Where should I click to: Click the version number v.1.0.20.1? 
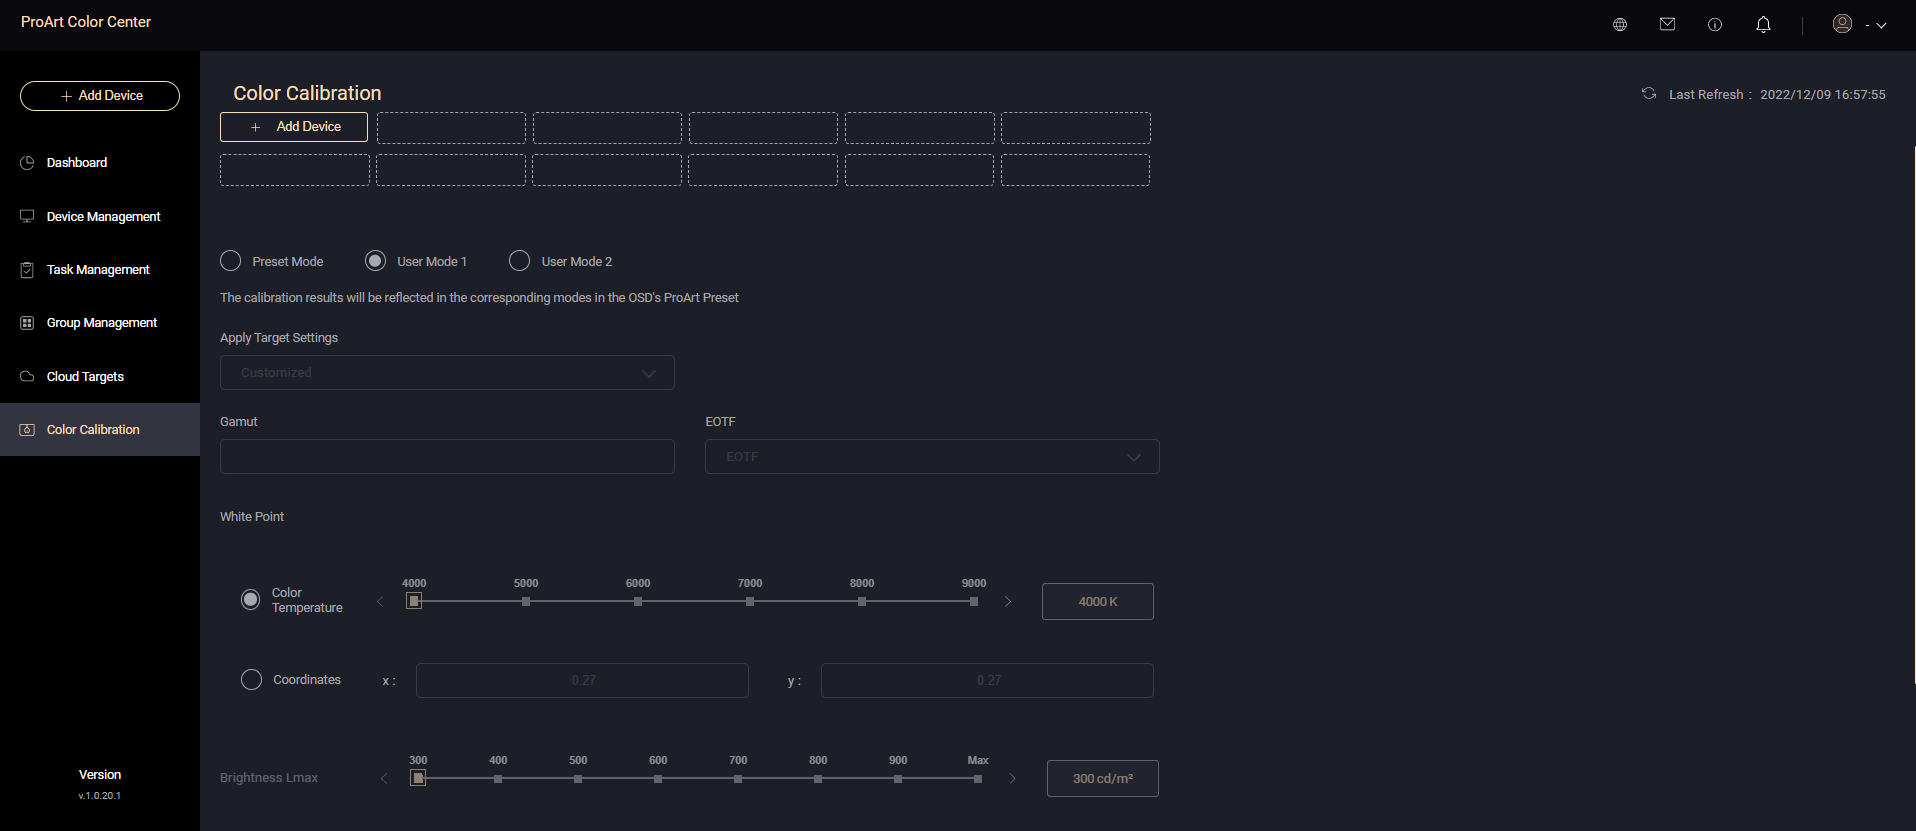100,796
